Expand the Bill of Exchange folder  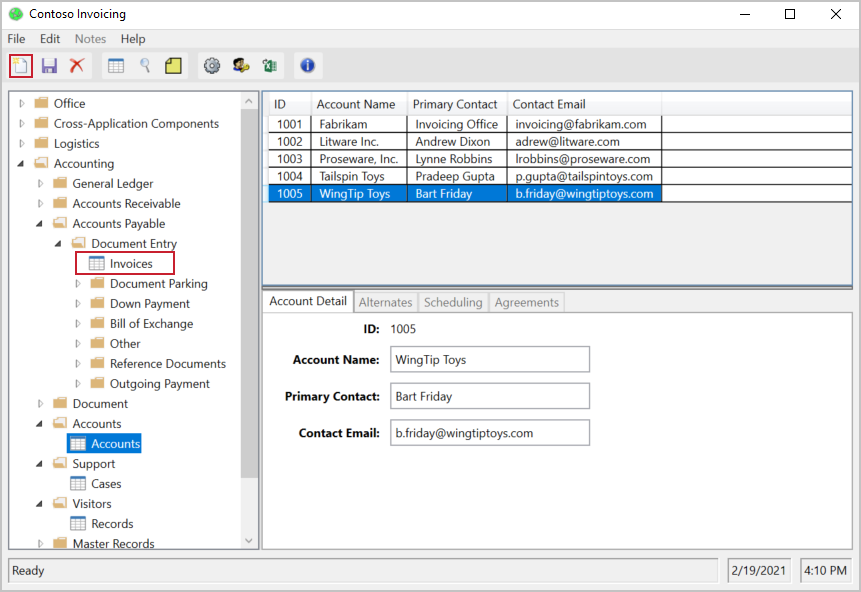point(78,323)
